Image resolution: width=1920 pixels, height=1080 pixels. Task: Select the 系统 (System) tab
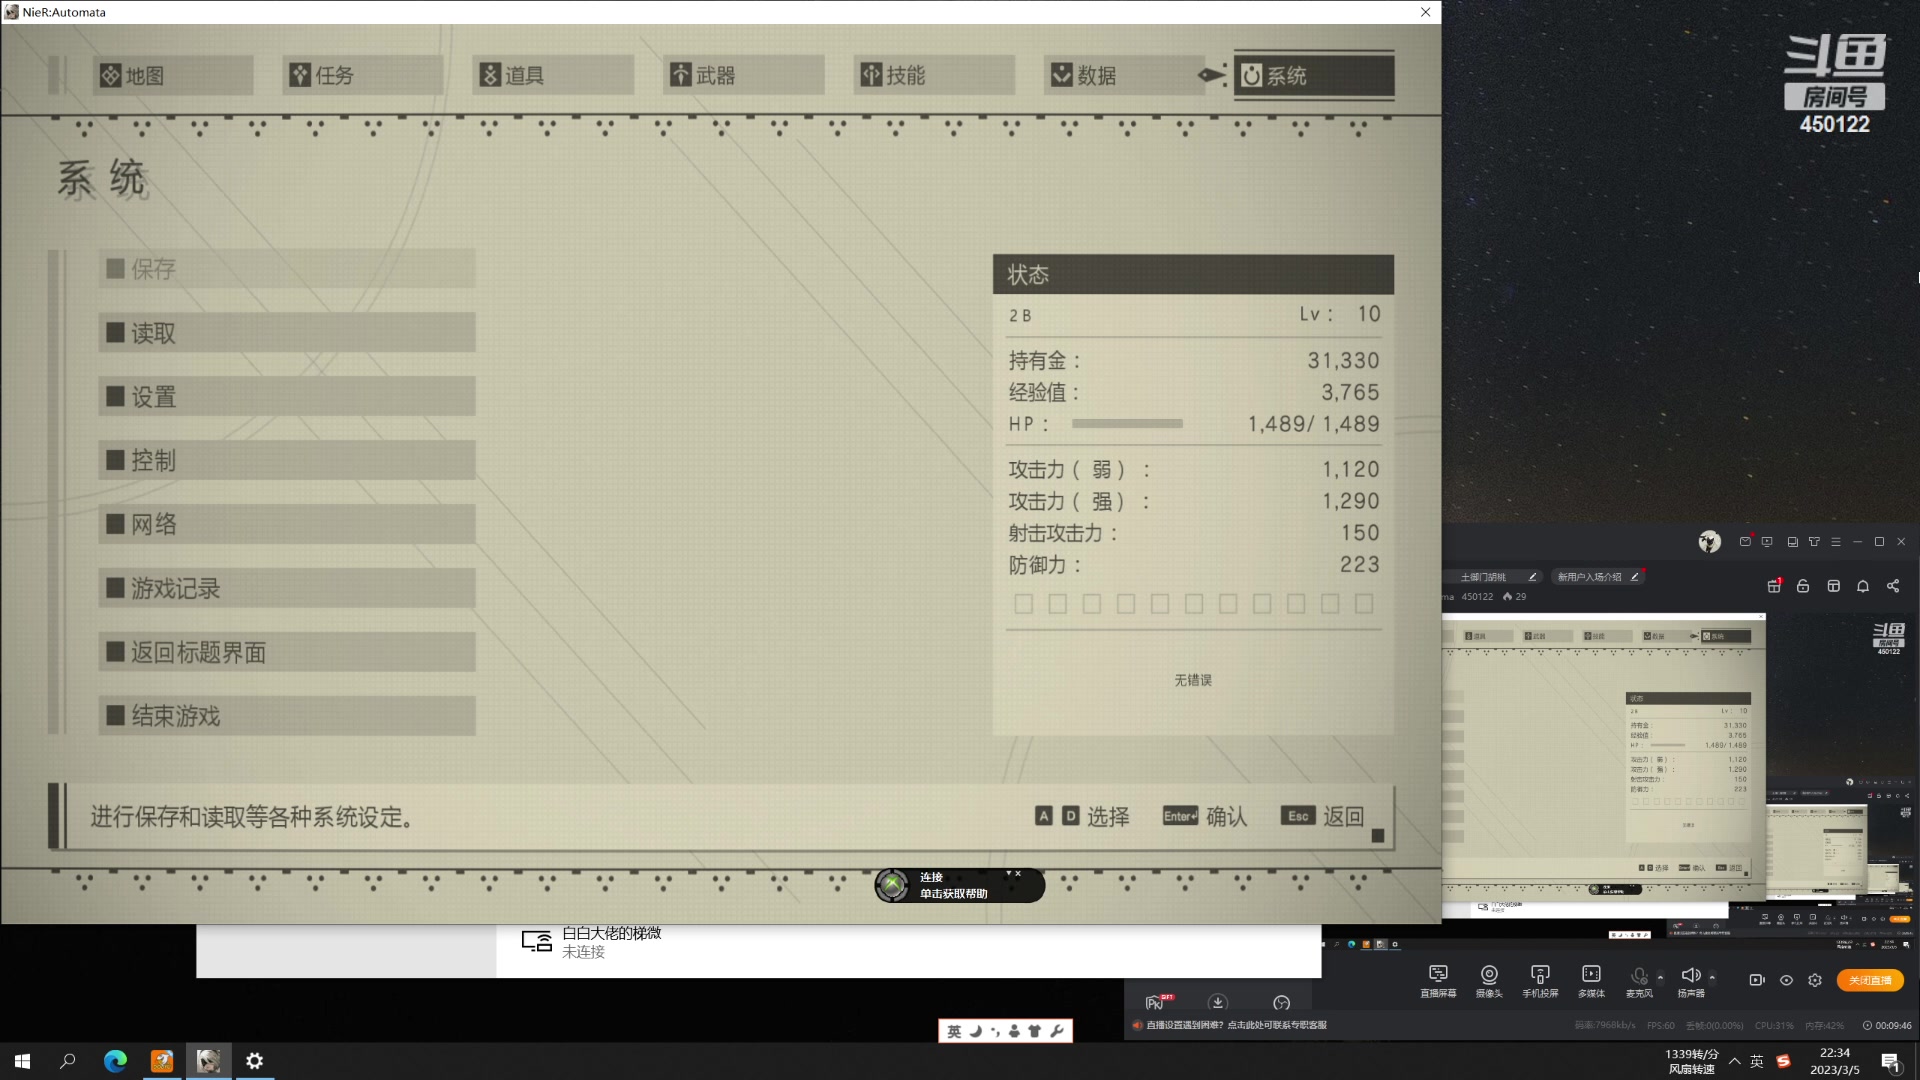coord(1314,75)
